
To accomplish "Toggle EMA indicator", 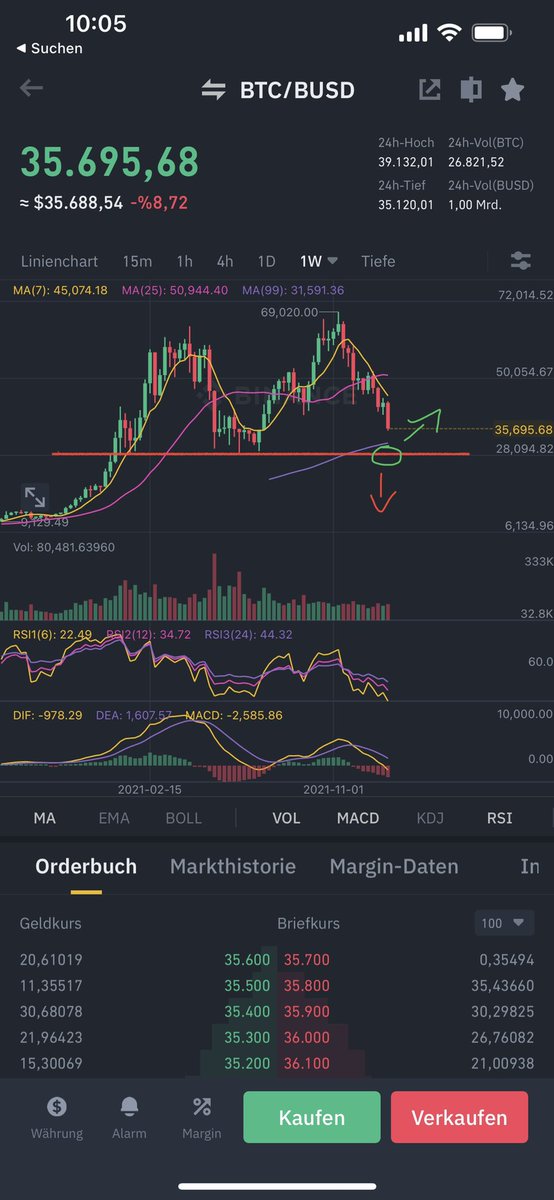I will (114, 818).
